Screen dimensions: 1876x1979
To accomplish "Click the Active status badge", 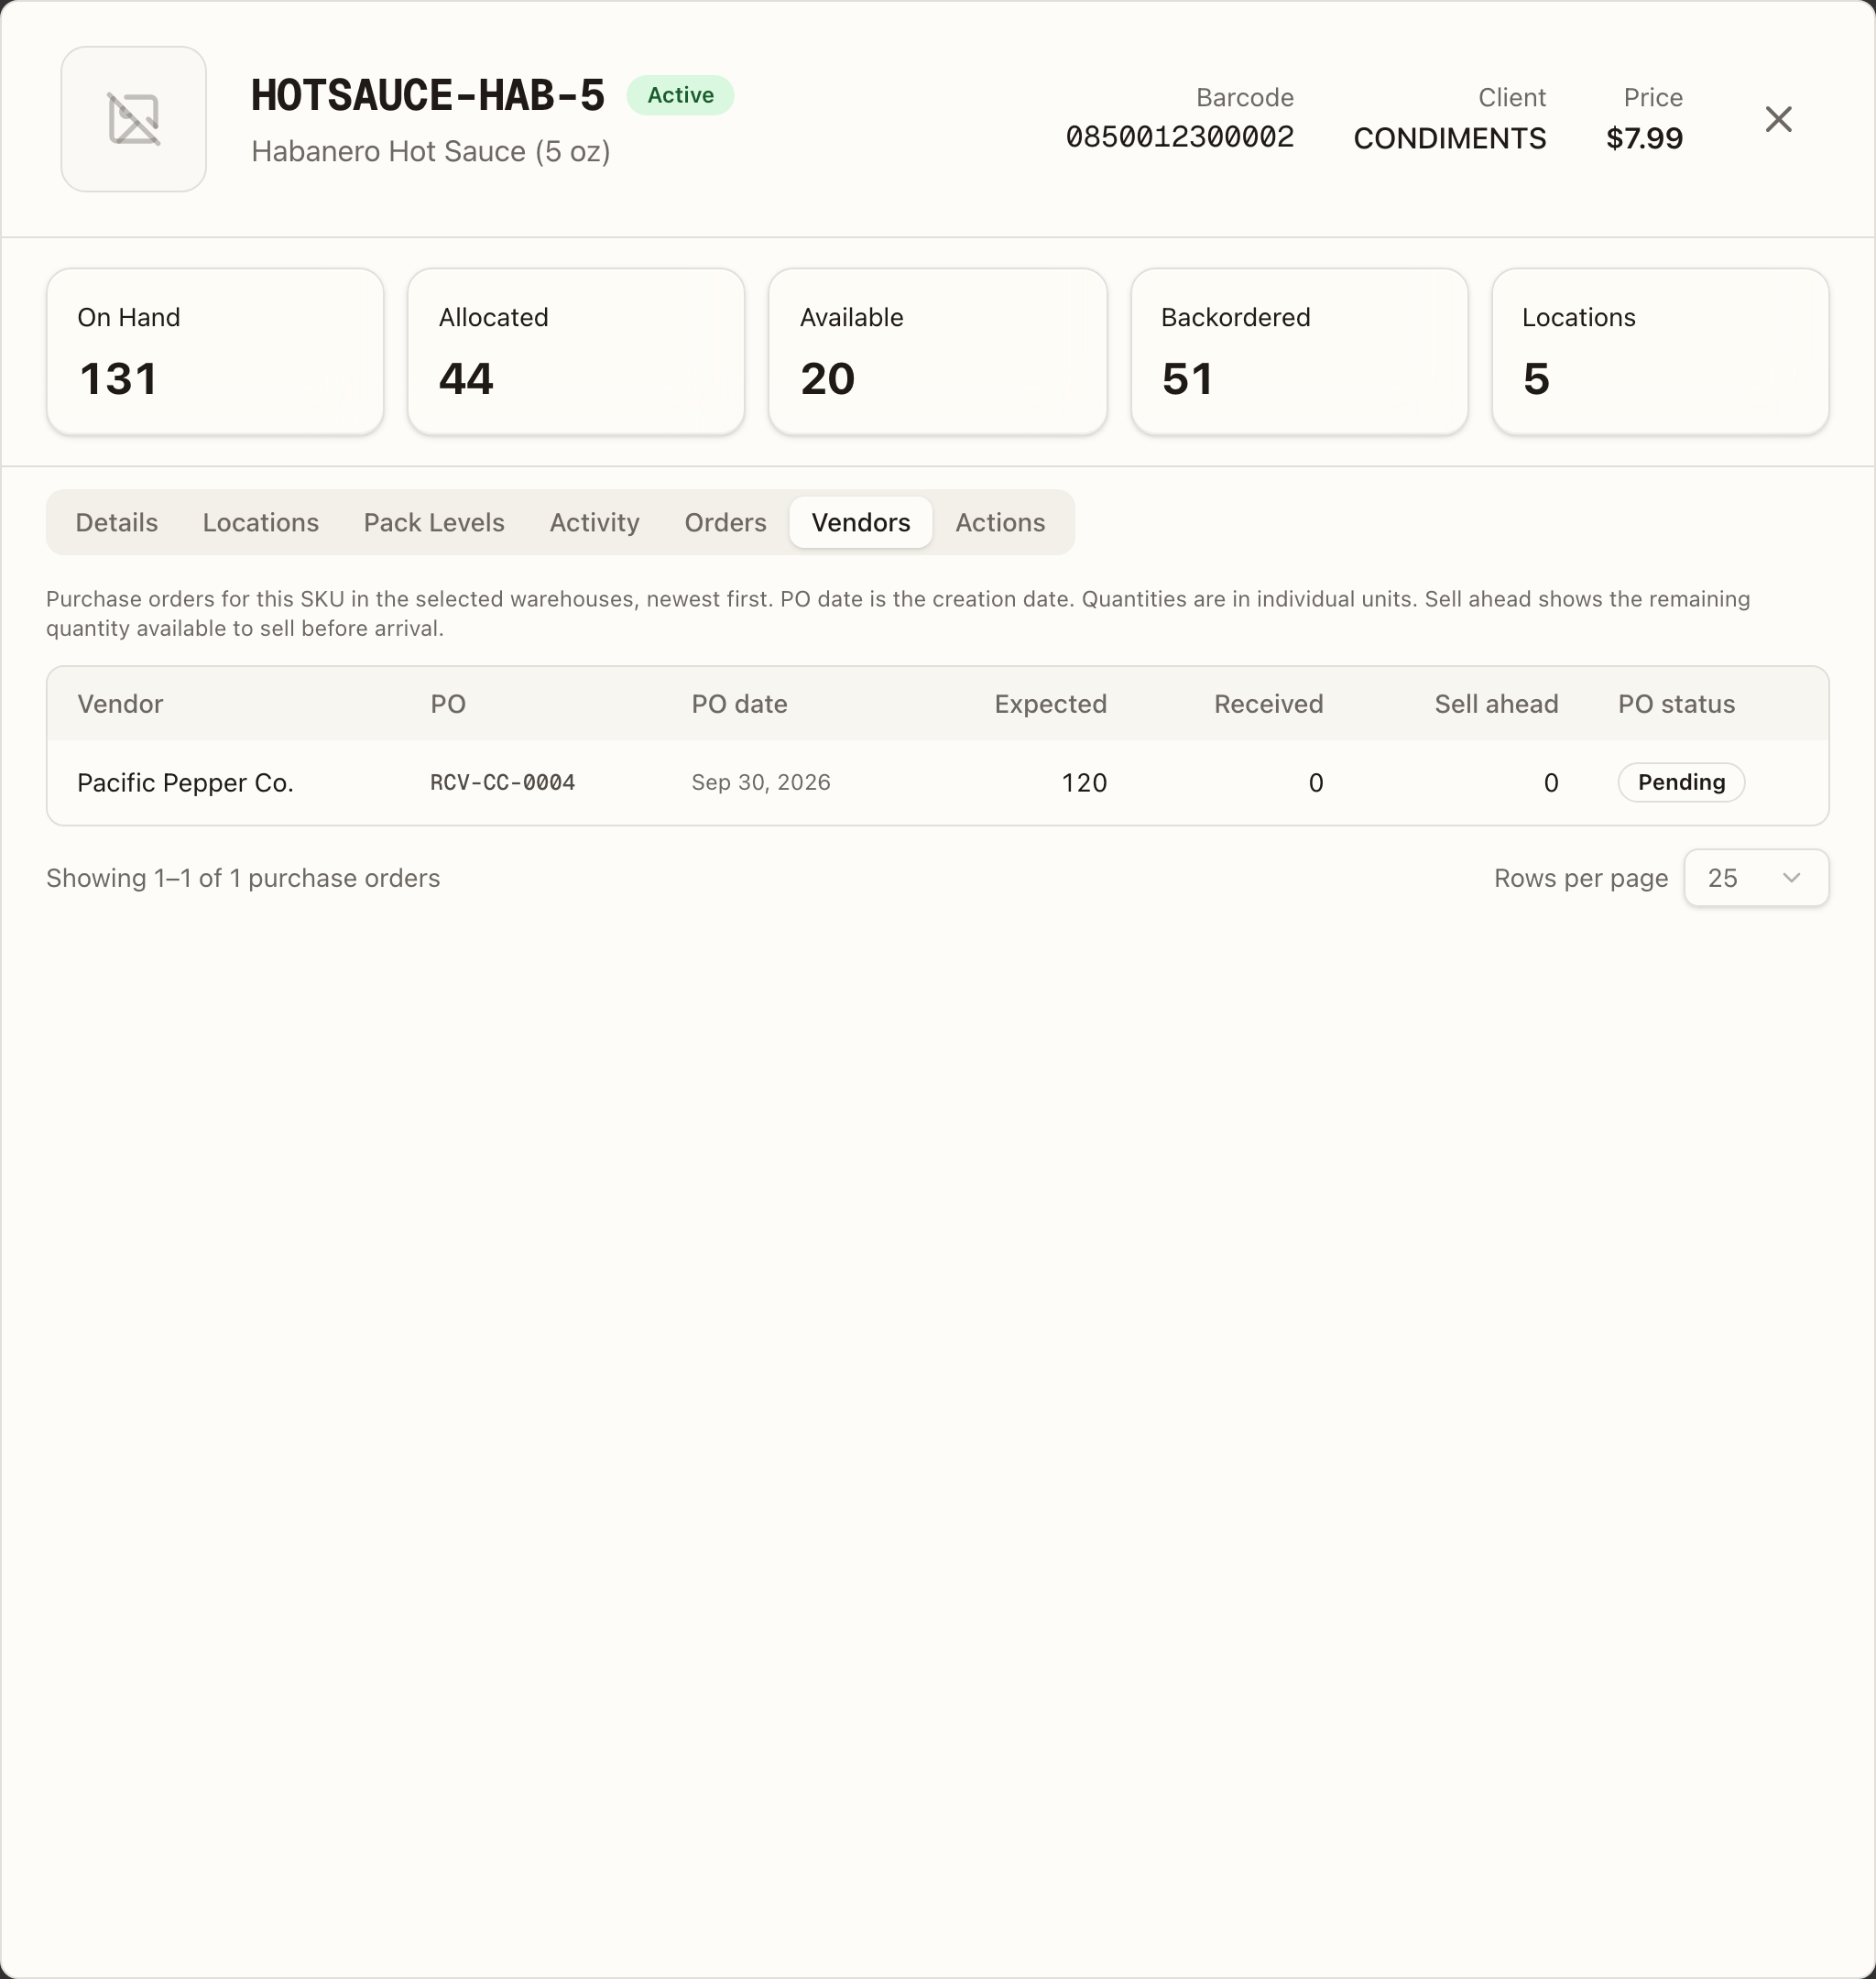I will click(680, 95).
